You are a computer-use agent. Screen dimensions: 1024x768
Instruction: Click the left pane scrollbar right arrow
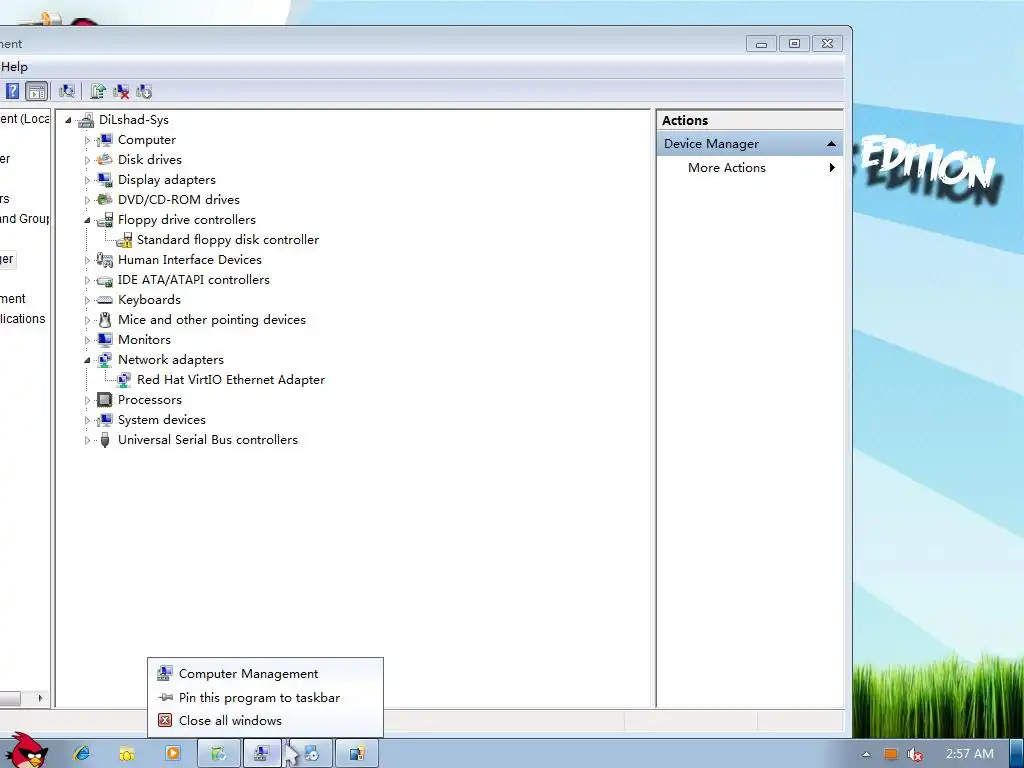point(40,698)
